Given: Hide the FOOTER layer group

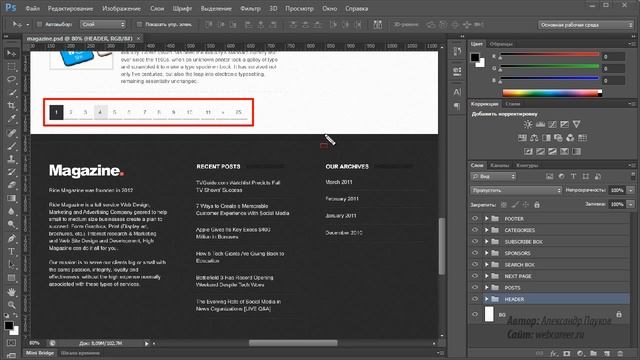Looking at the screenshot, I should (475, 219).
